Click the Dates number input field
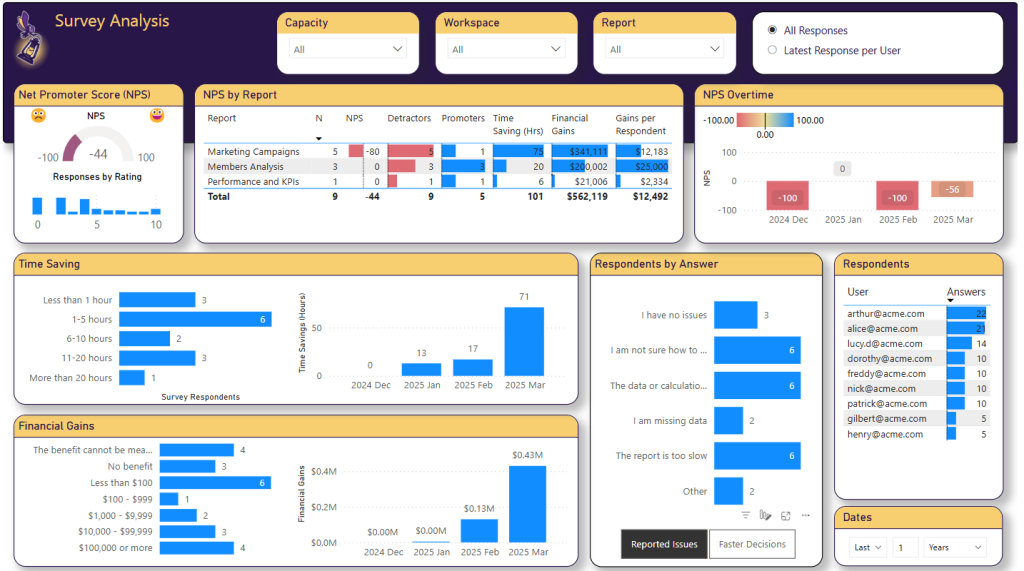The width and height of the screenshot is (1024, 571). [905, 547]
